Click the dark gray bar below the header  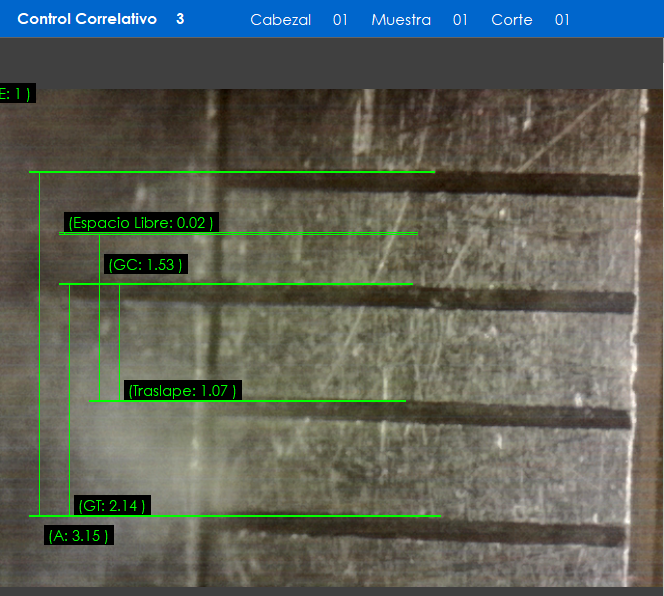[x=332, y=62]
